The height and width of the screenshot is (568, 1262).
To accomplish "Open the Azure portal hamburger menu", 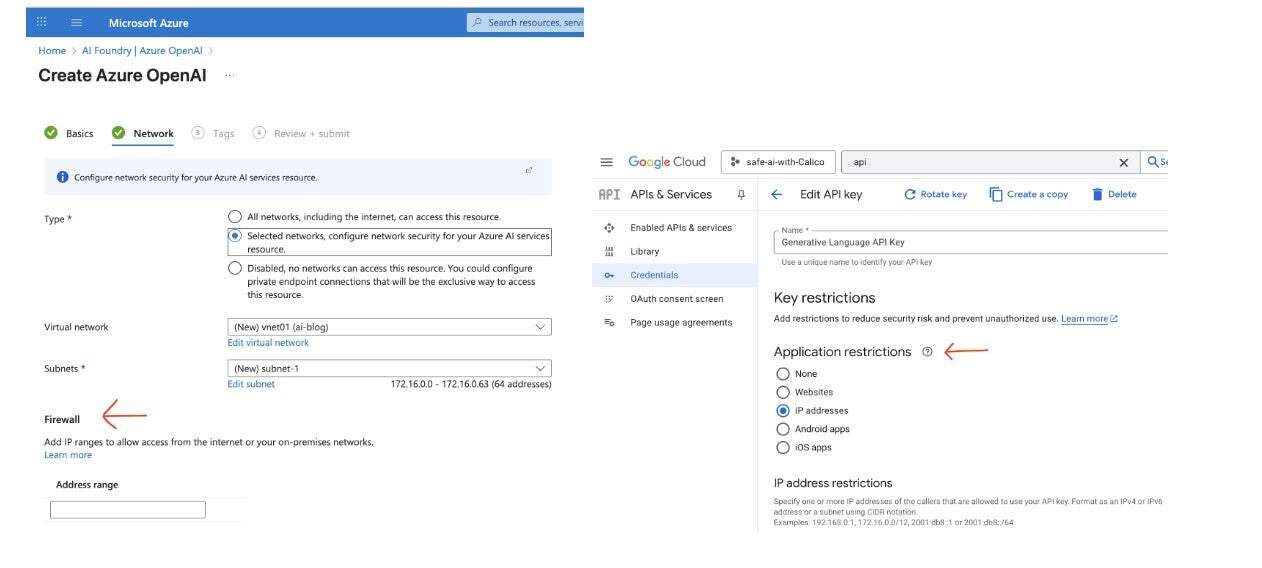I will 77,22.
